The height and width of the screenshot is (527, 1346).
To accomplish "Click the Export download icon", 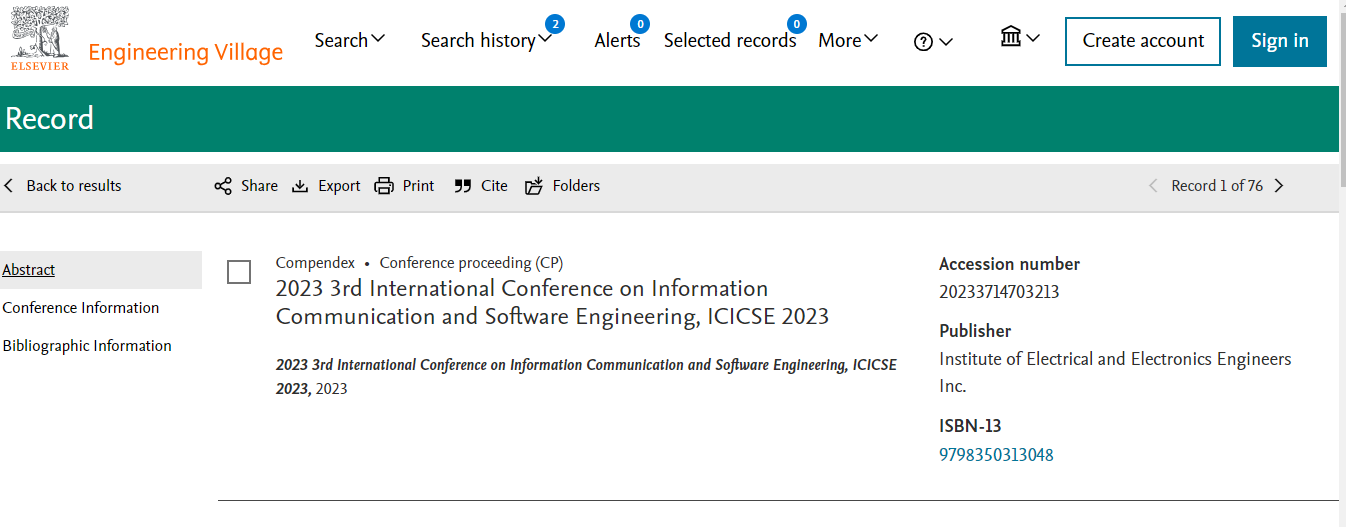I will point(300,186).
